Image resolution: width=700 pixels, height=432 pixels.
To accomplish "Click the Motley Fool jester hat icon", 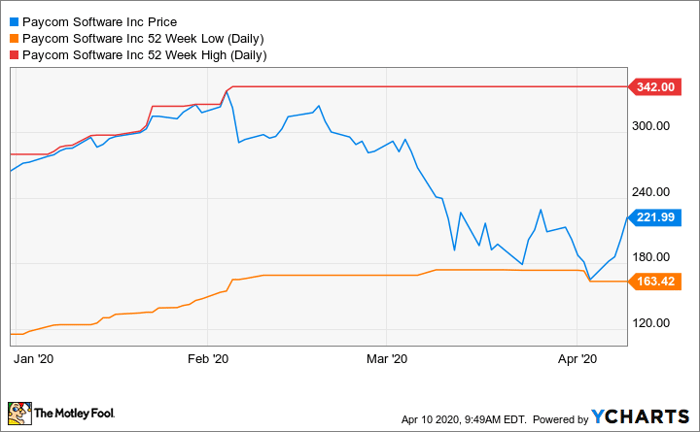I will (x=20, y=412).
